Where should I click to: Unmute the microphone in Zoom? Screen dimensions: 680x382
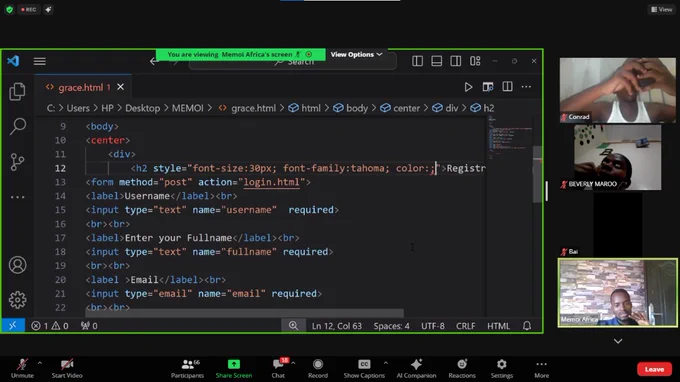[x=22, y=369]
